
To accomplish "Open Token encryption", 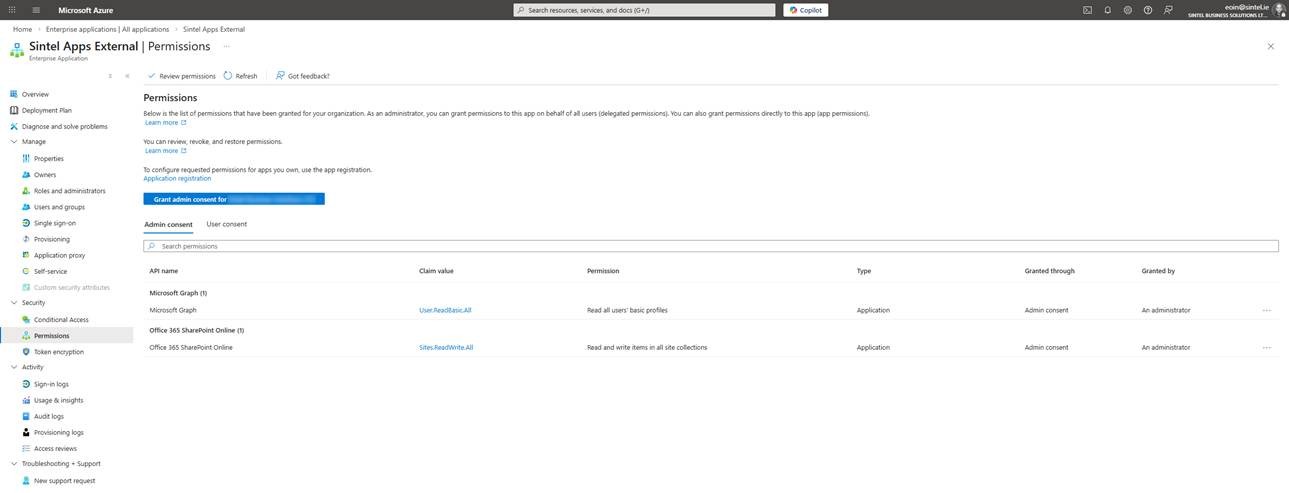I will click(x=58, y=352).
